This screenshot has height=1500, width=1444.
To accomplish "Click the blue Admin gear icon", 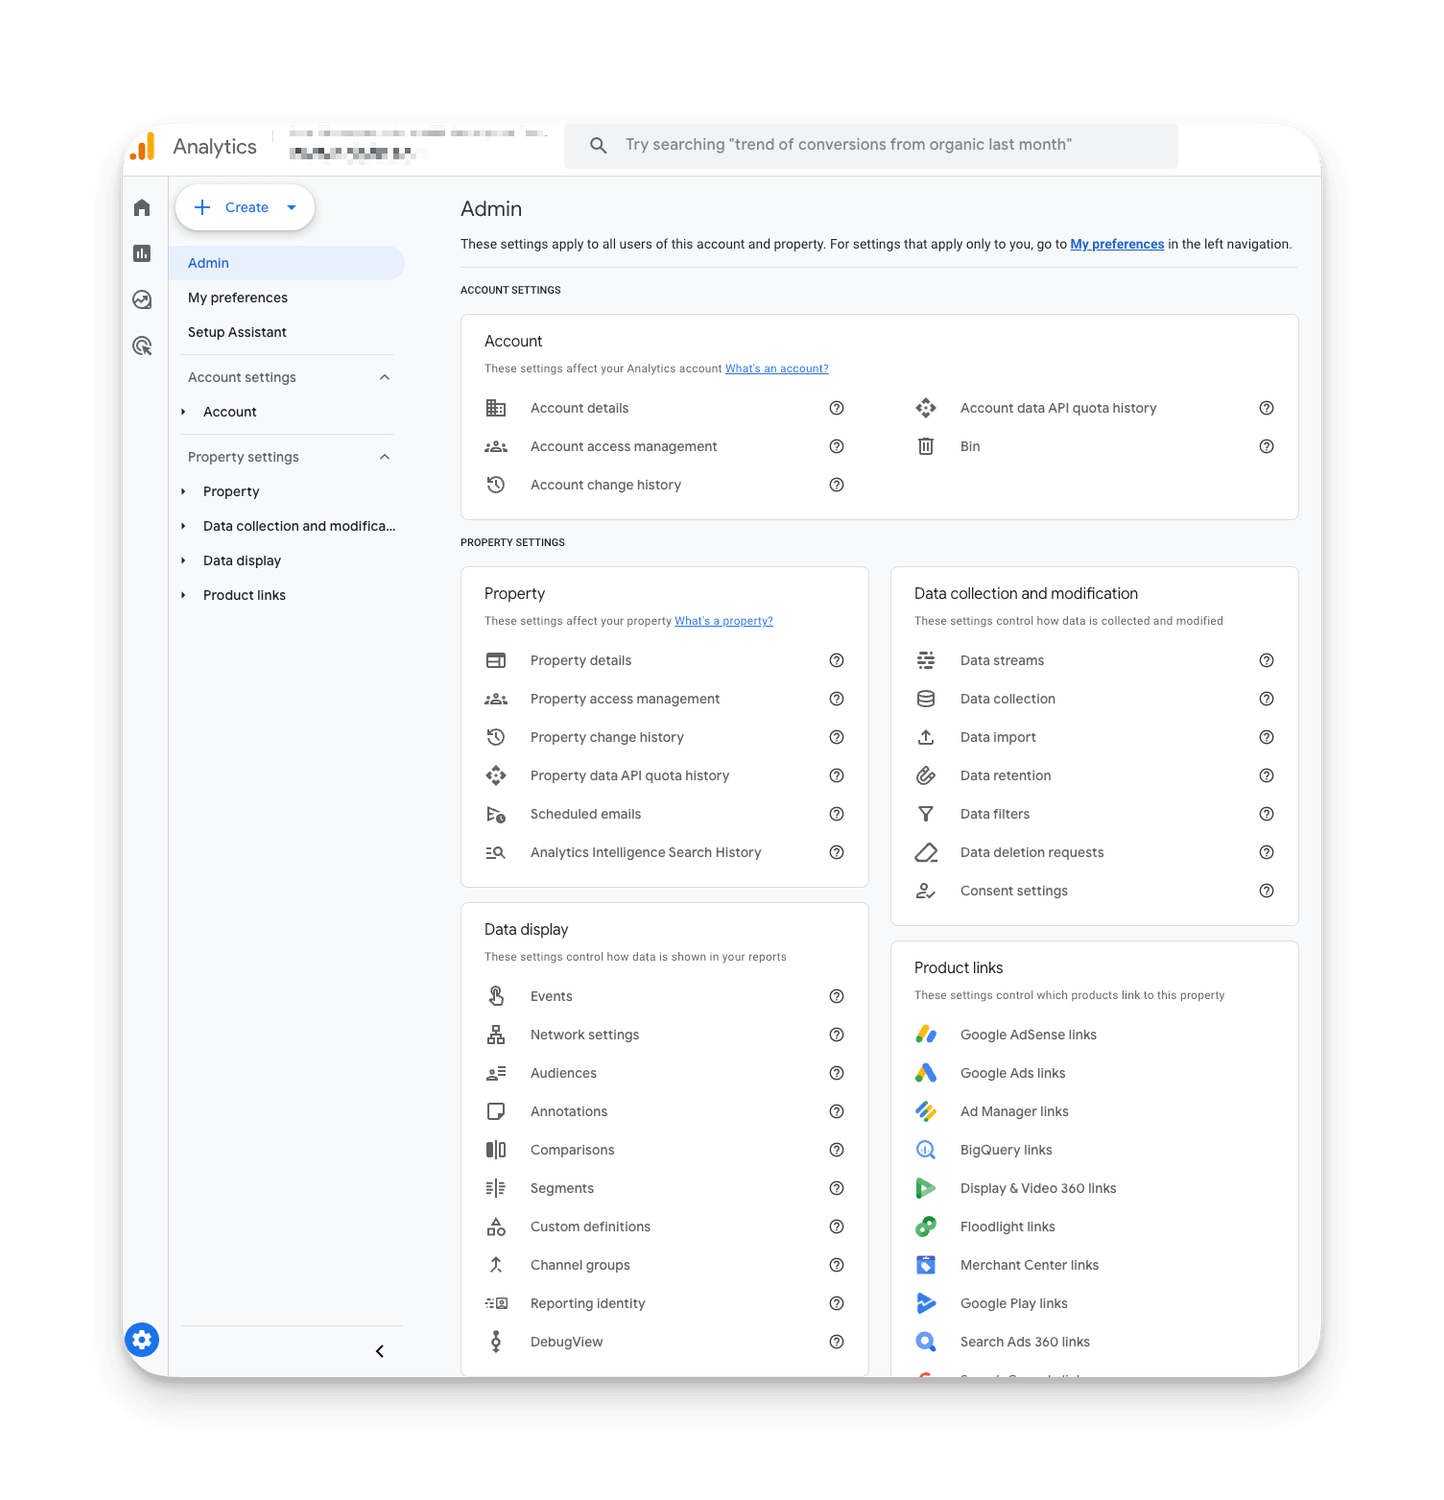I will 142,1340.
